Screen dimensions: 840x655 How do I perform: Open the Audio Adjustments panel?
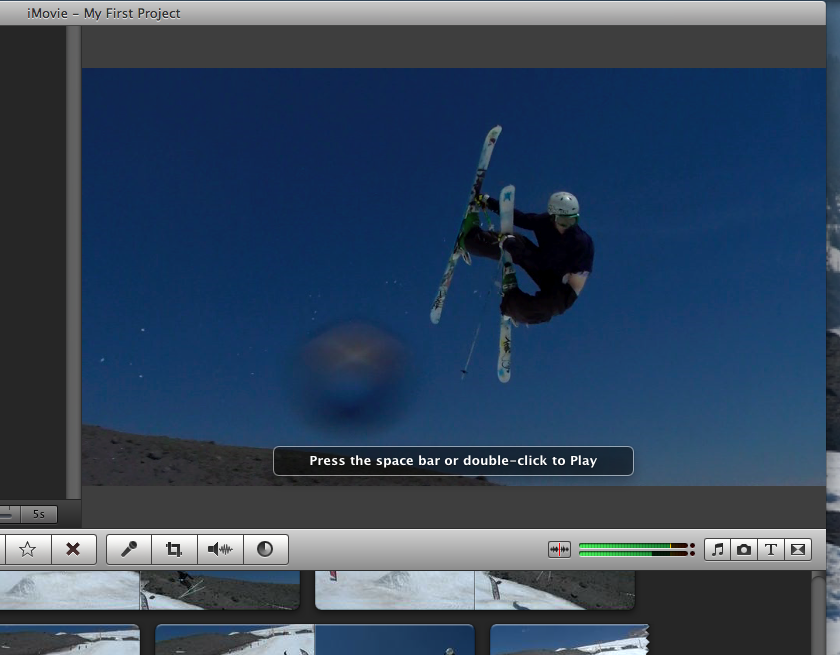tap(220, 548)
